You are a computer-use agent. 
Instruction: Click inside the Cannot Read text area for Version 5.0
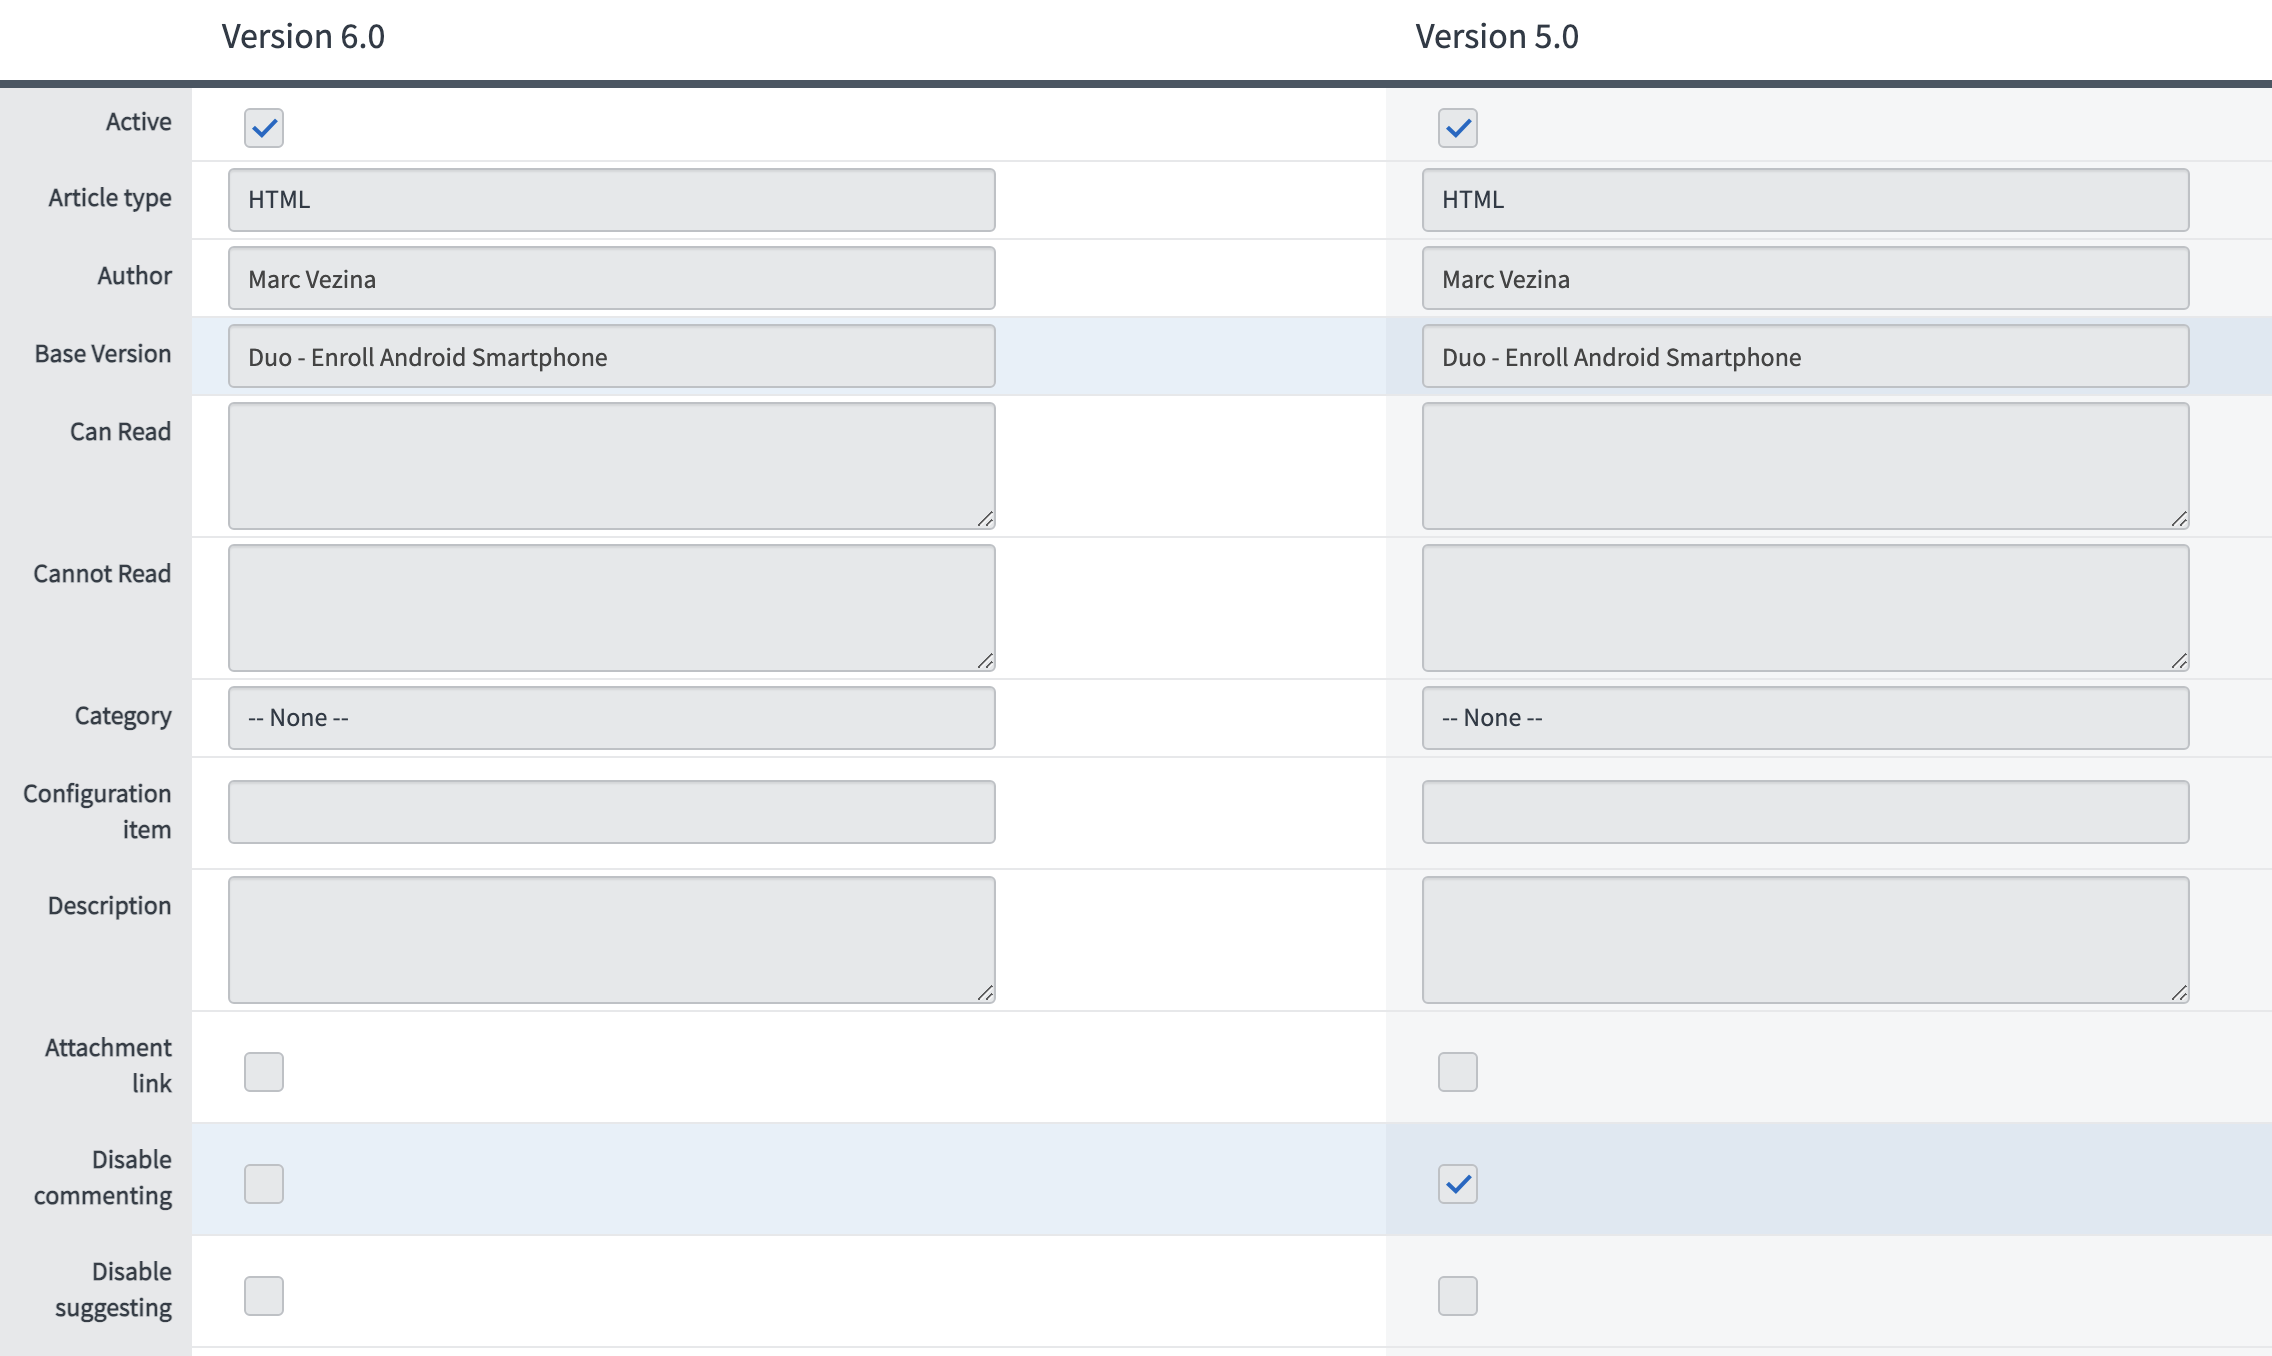[x=1805, y=607]
